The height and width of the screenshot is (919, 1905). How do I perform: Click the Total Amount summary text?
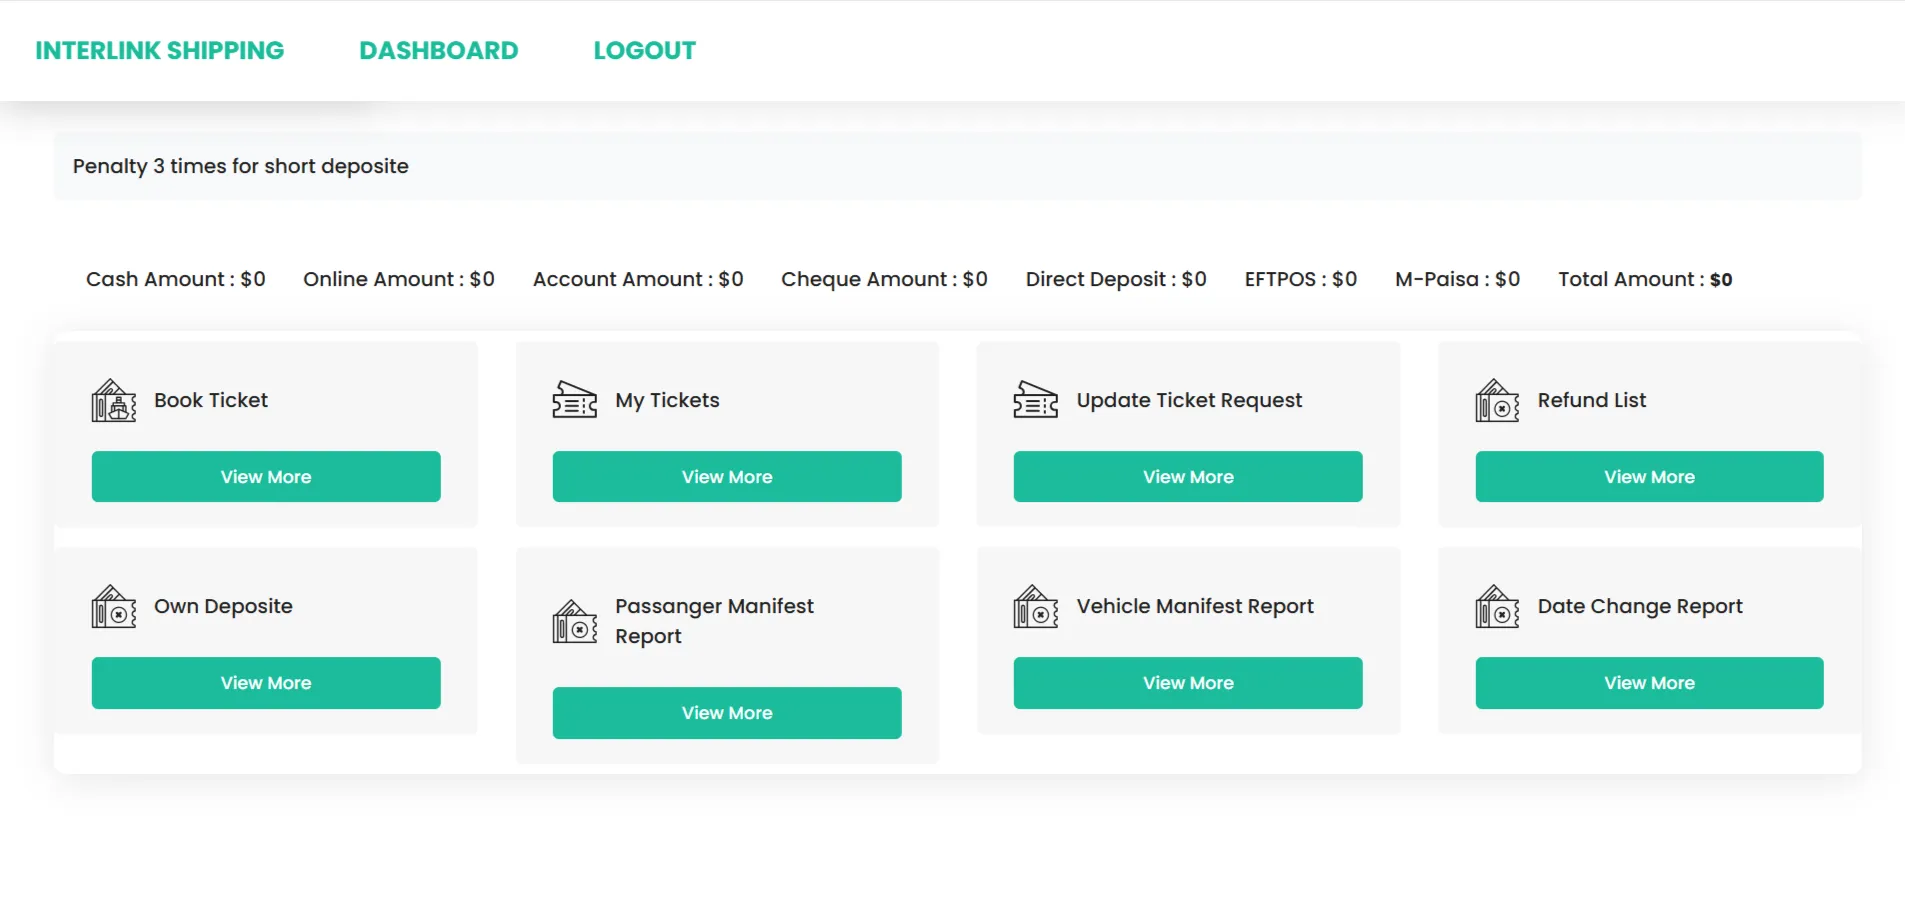(x=1645, y=280)
